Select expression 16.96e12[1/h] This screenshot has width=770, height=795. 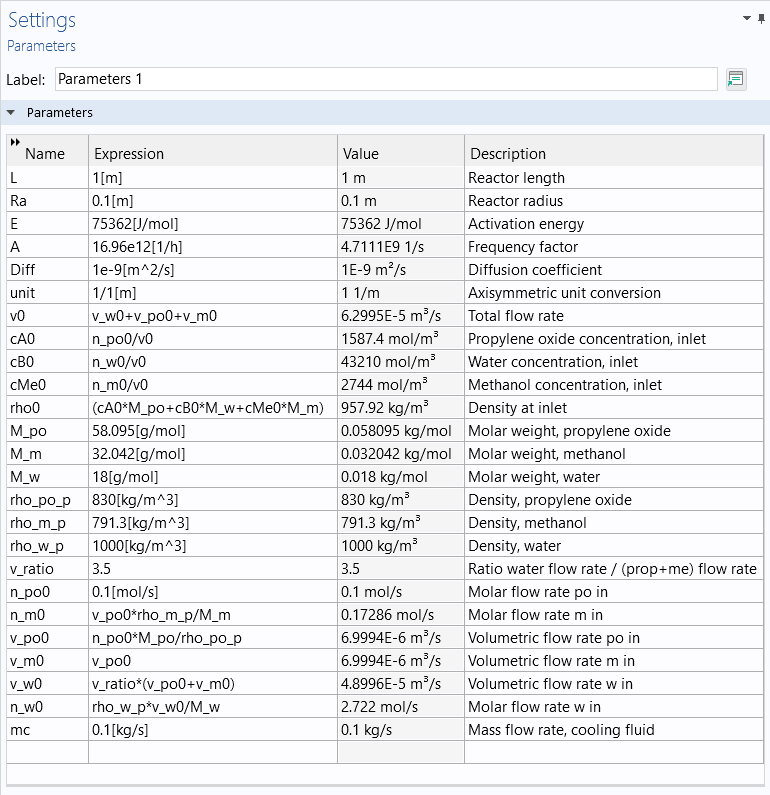(x=213, y=247)
